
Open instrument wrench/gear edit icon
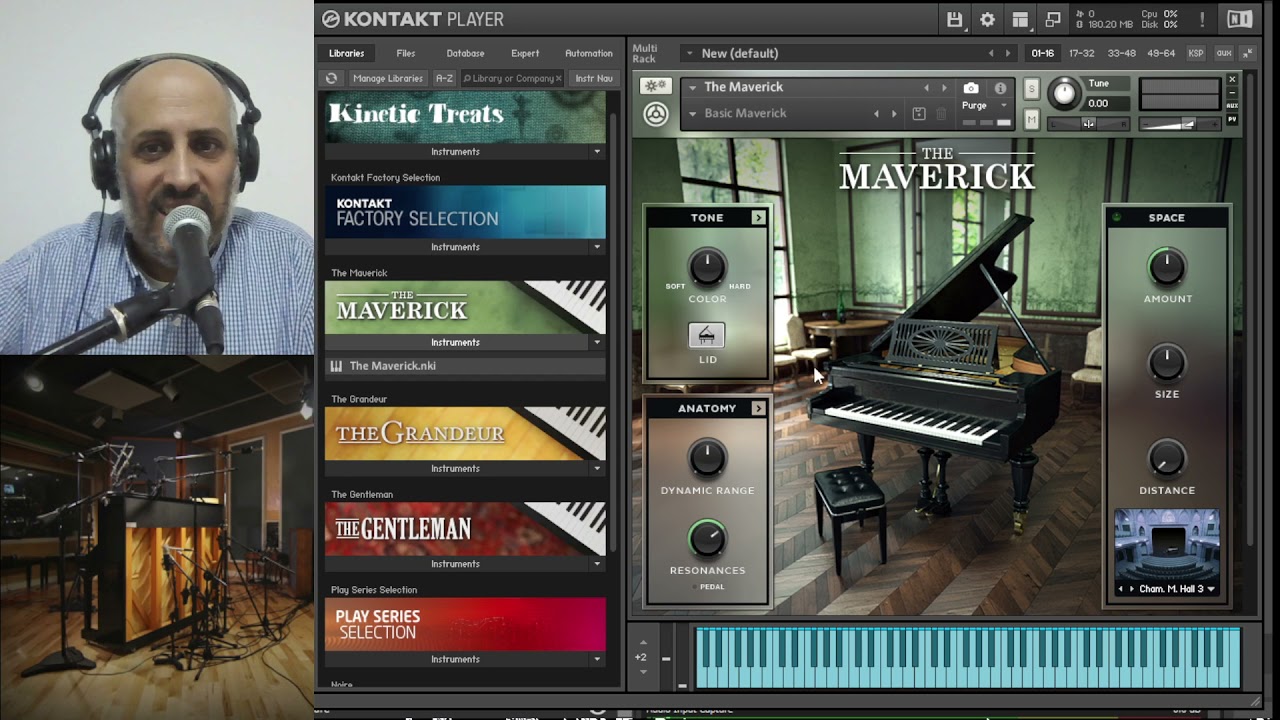pos(655,87)
